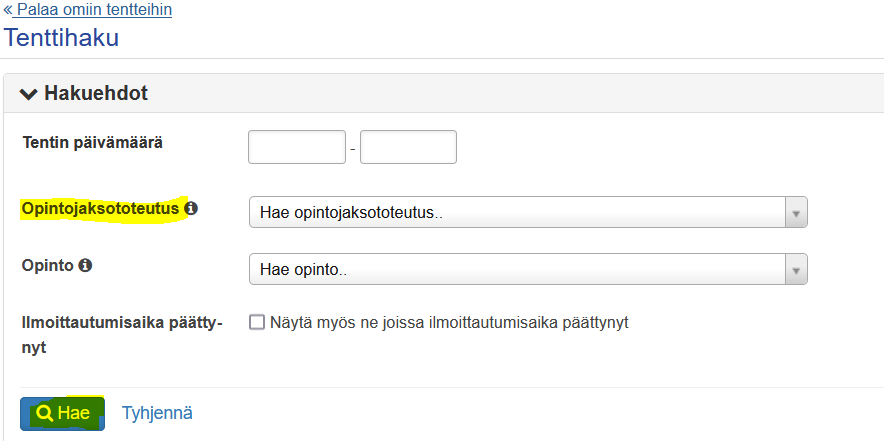Click the 'Tentin päivämäärä' field label
Screen dimensions: 884x441
pos(92,142)
